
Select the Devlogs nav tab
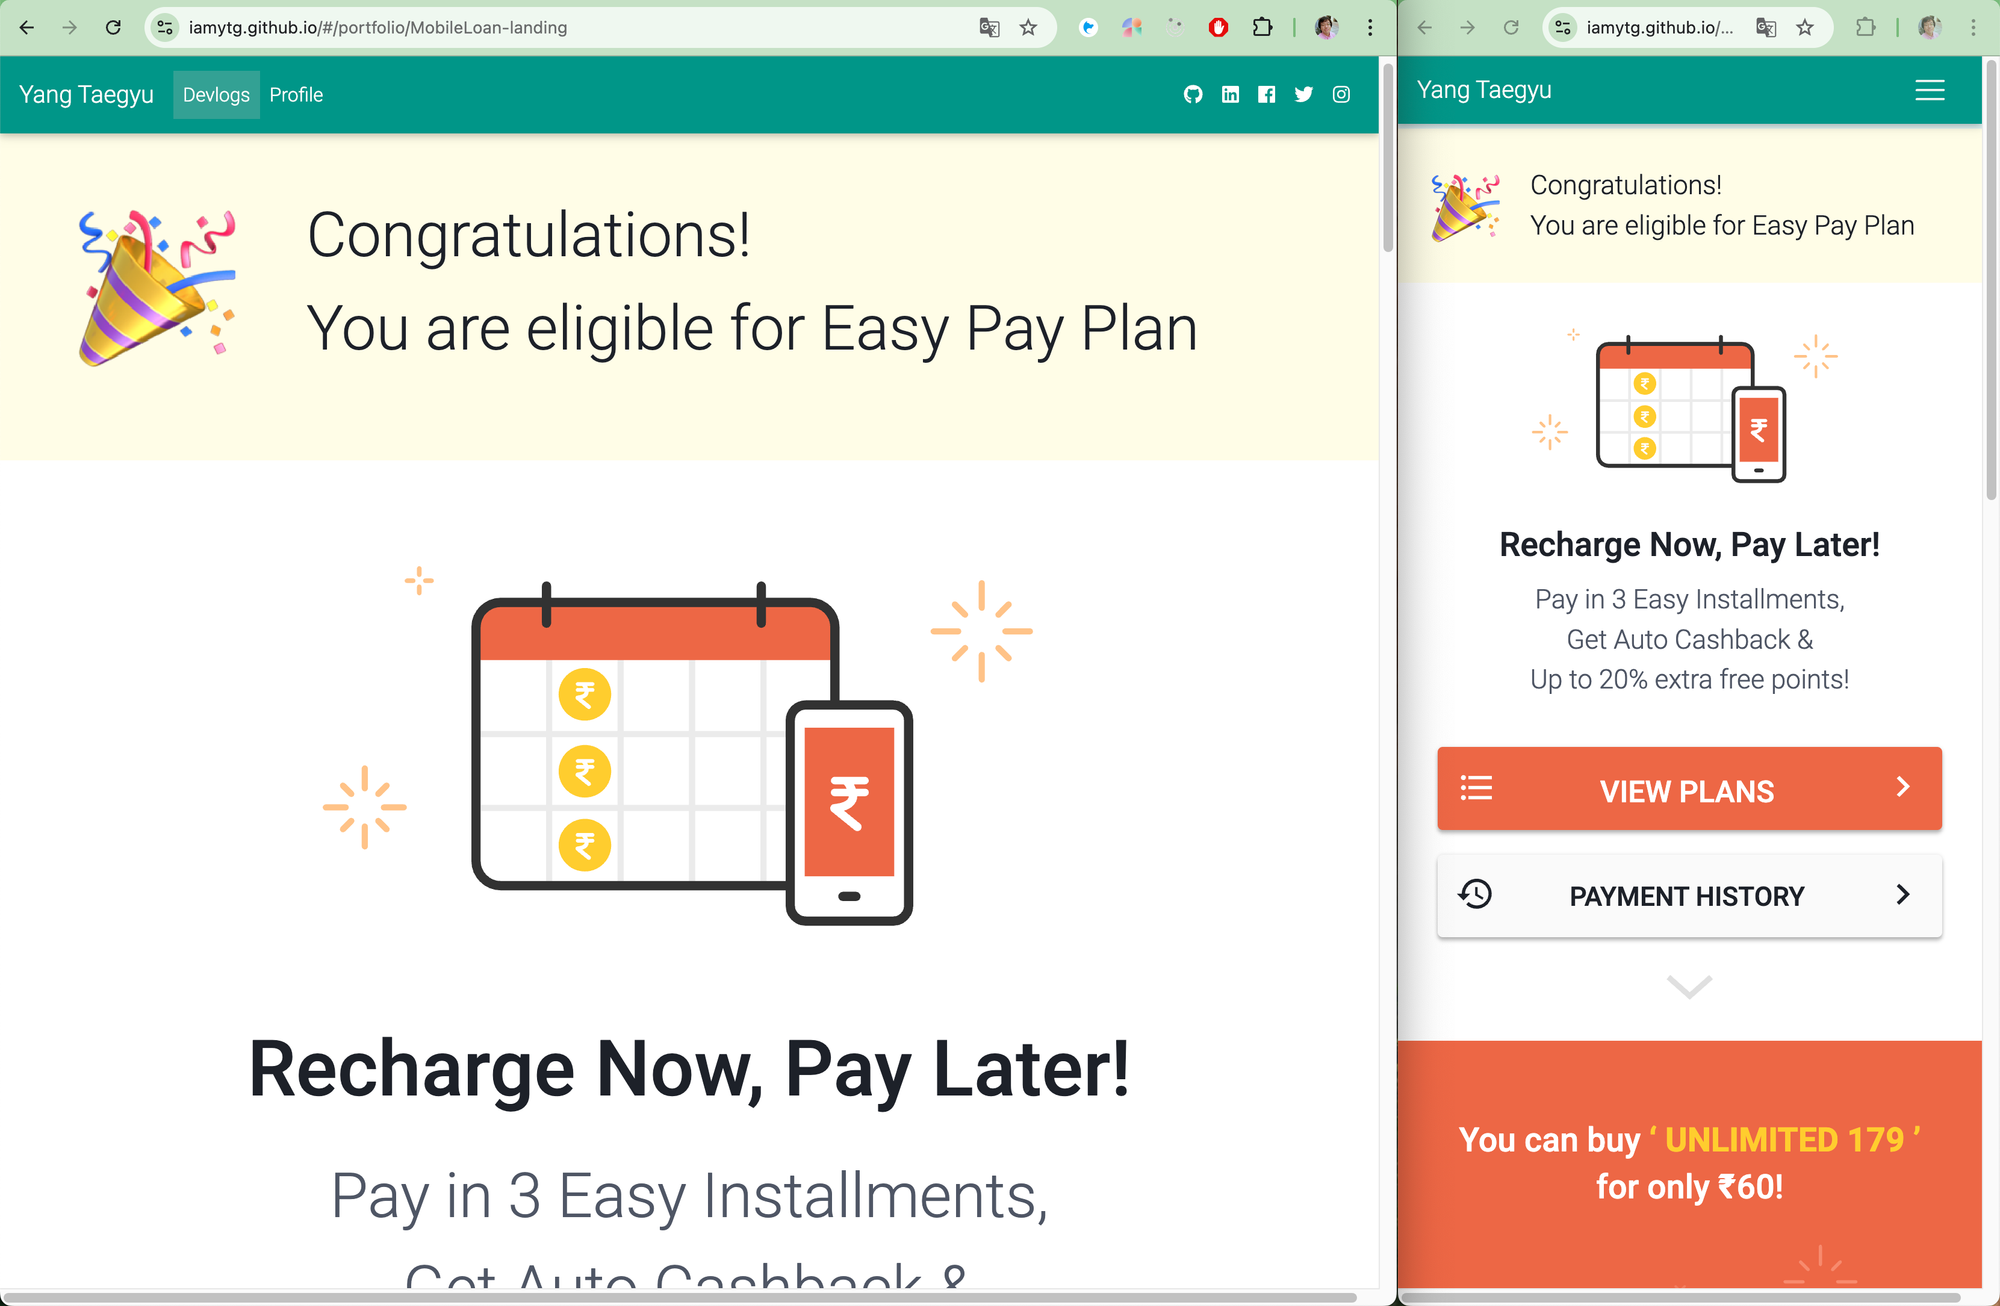(x=216, y=95)
